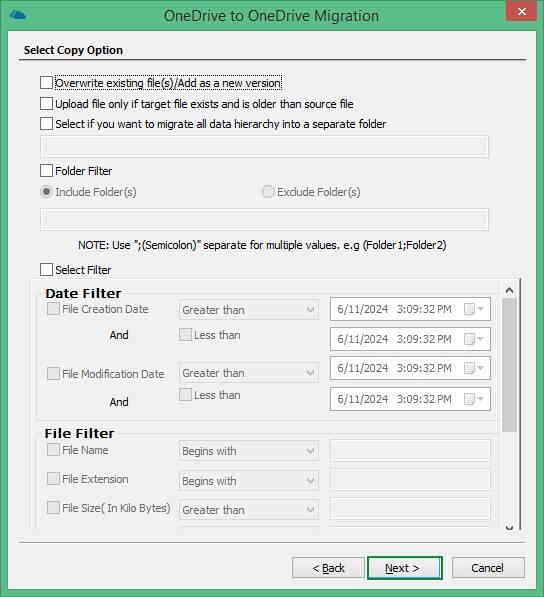Open calendar for File Creation Date Greater than
The height and width of the screenshot is (597, 544).
point(474,309)
